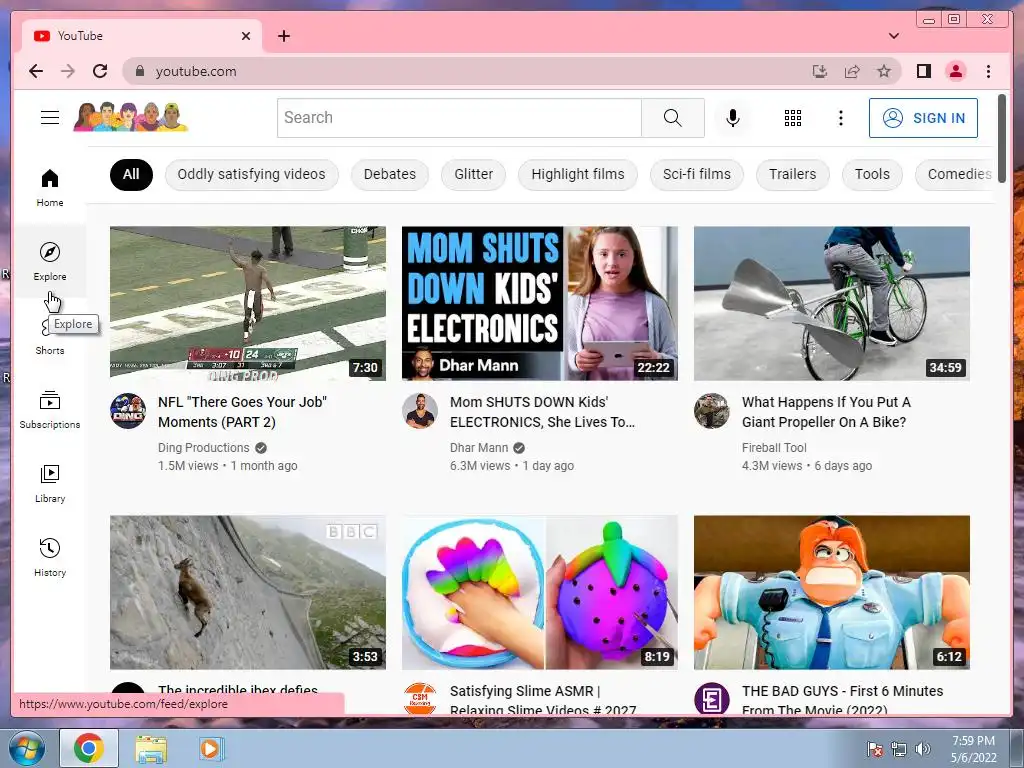The image size is (1024, 768).
Task: Reload the YouTube page
Action: pos(100,71)
